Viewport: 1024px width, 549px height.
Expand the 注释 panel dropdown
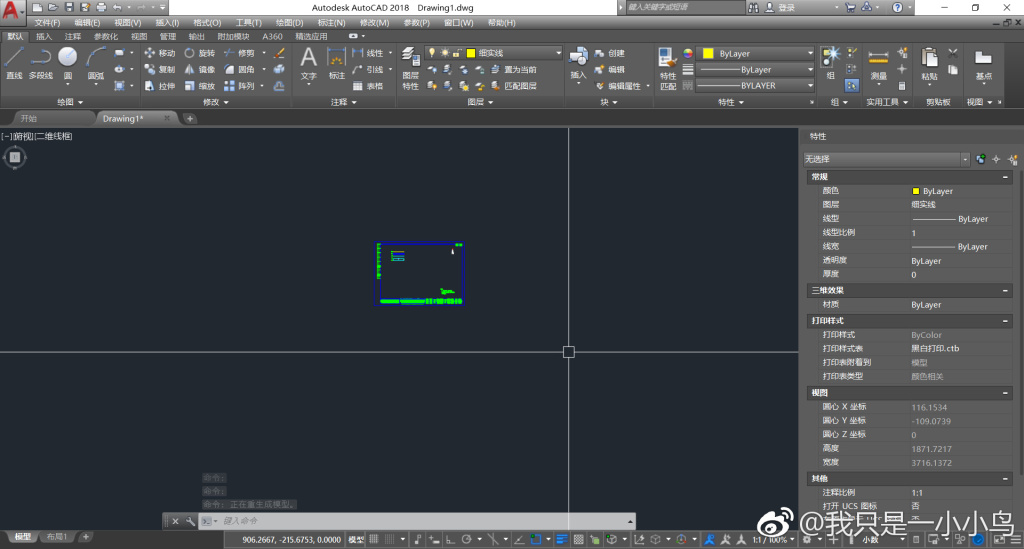(344, 102)
